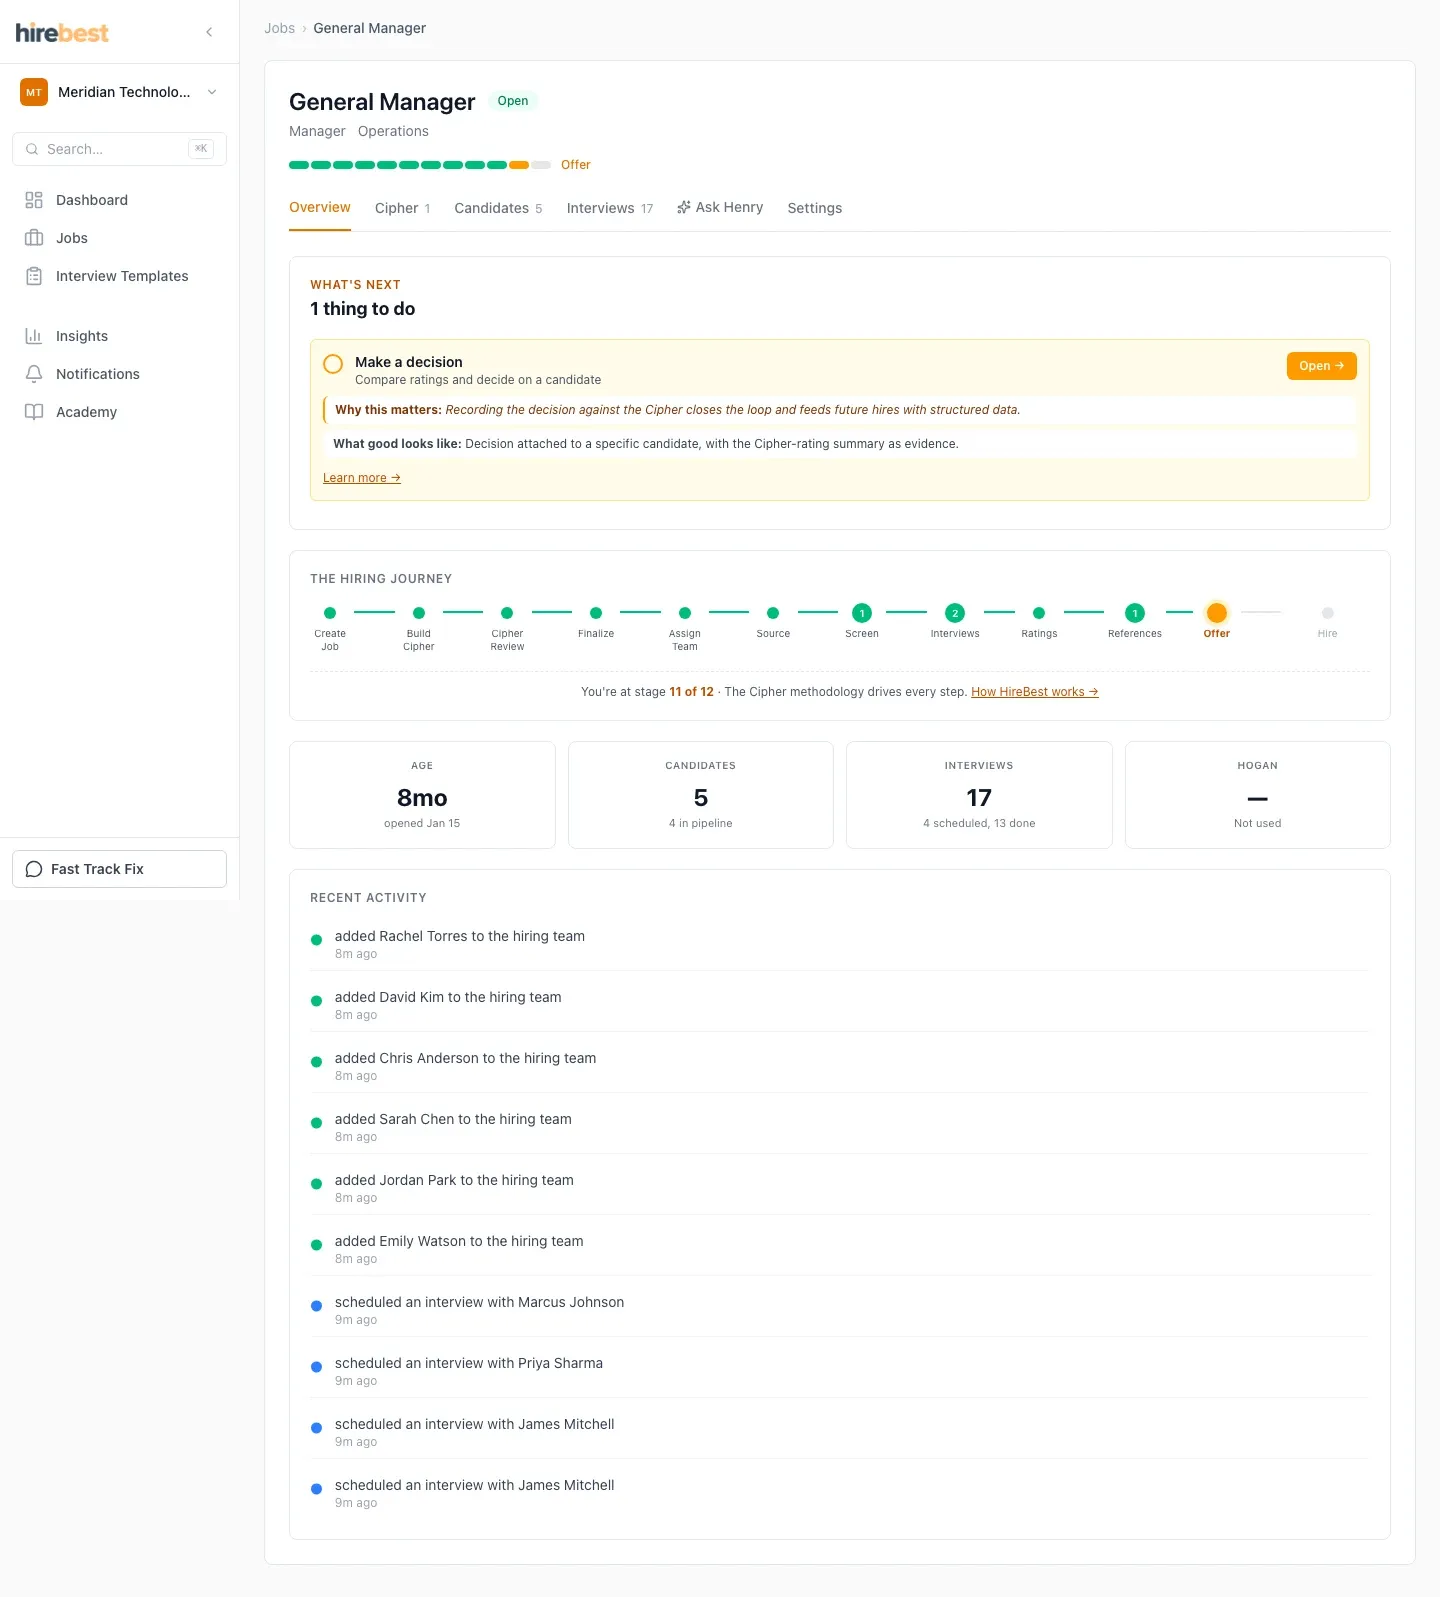This screenshot has width=1440, height=1597.
Task: Click the Insights bar chart icon
Action: pos(34,336)
